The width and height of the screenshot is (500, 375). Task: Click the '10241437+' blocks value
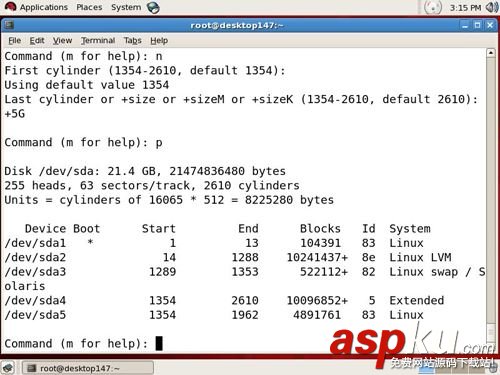pos(317,257)
